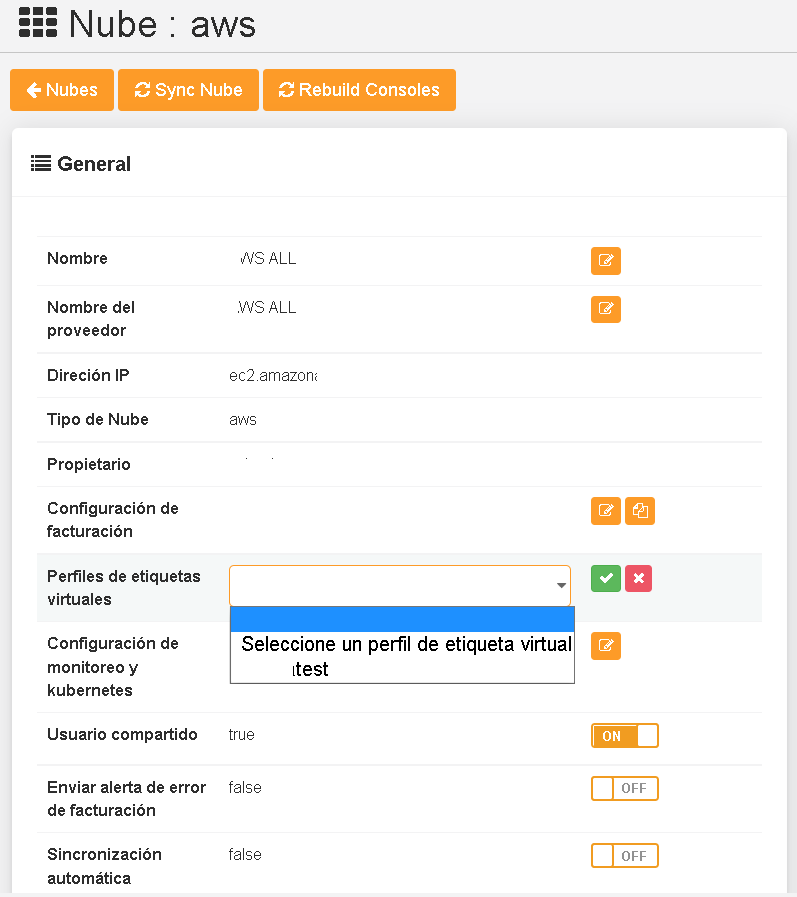This screenshot has height=897, width=797.
Task: Click the 'Propietario' label
Action: pyautogui.click(x=89, y=465)
